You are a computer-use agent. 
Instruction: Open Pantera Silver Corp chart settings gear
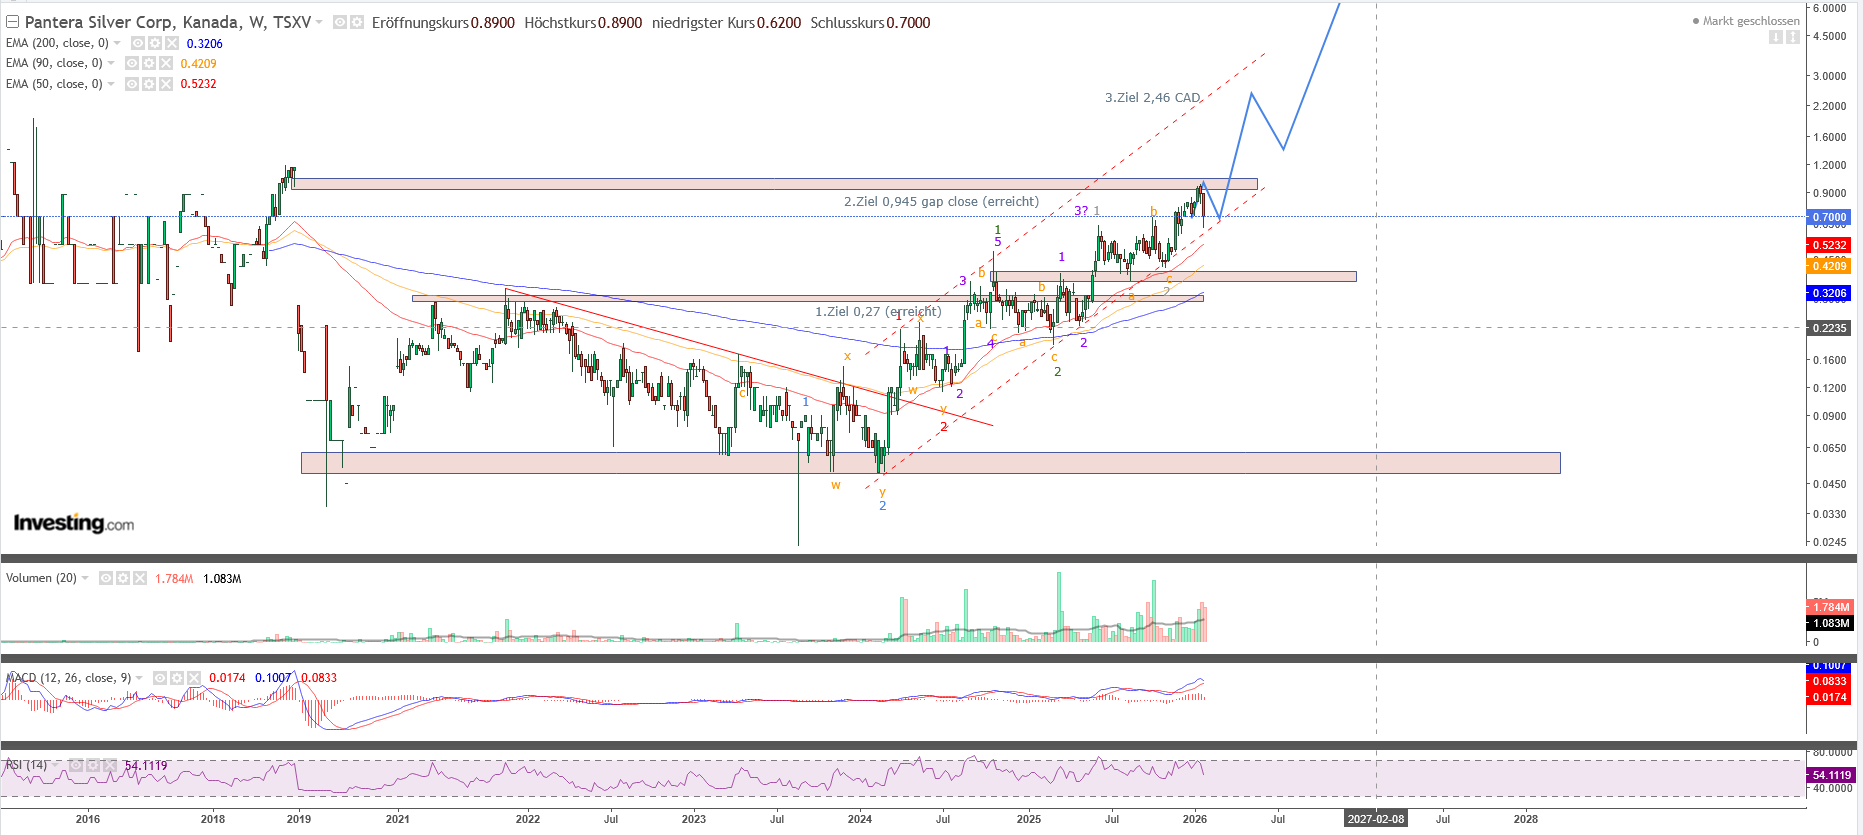(x=356, y=22)
